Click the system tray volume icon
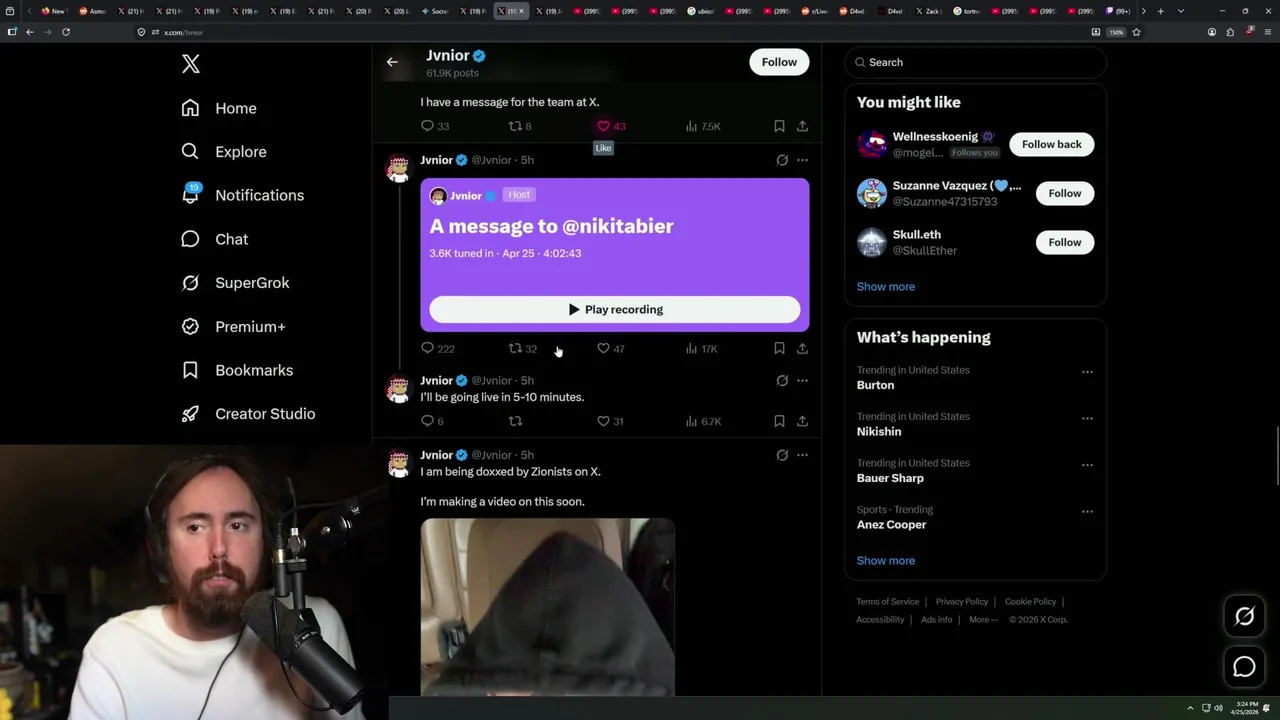Image resolution: width=1280 pixels, height=720 pixels. tap(1218, 709)
